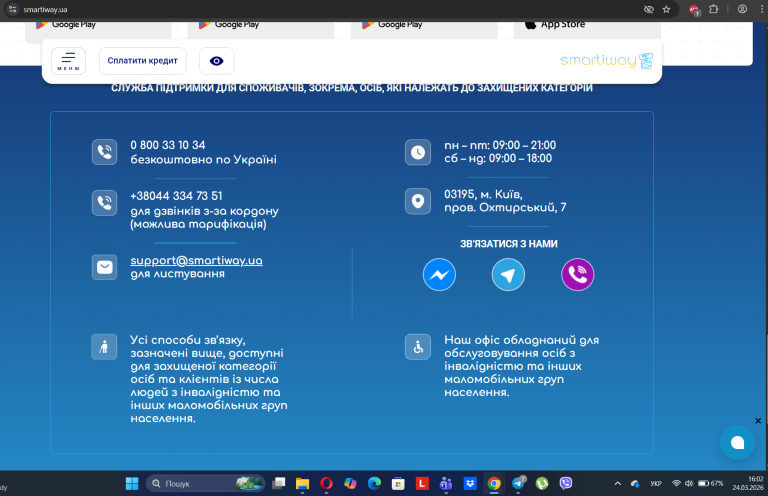
Task: Click the address text 03195, м. Київ
Action: (x=483, y=194)
